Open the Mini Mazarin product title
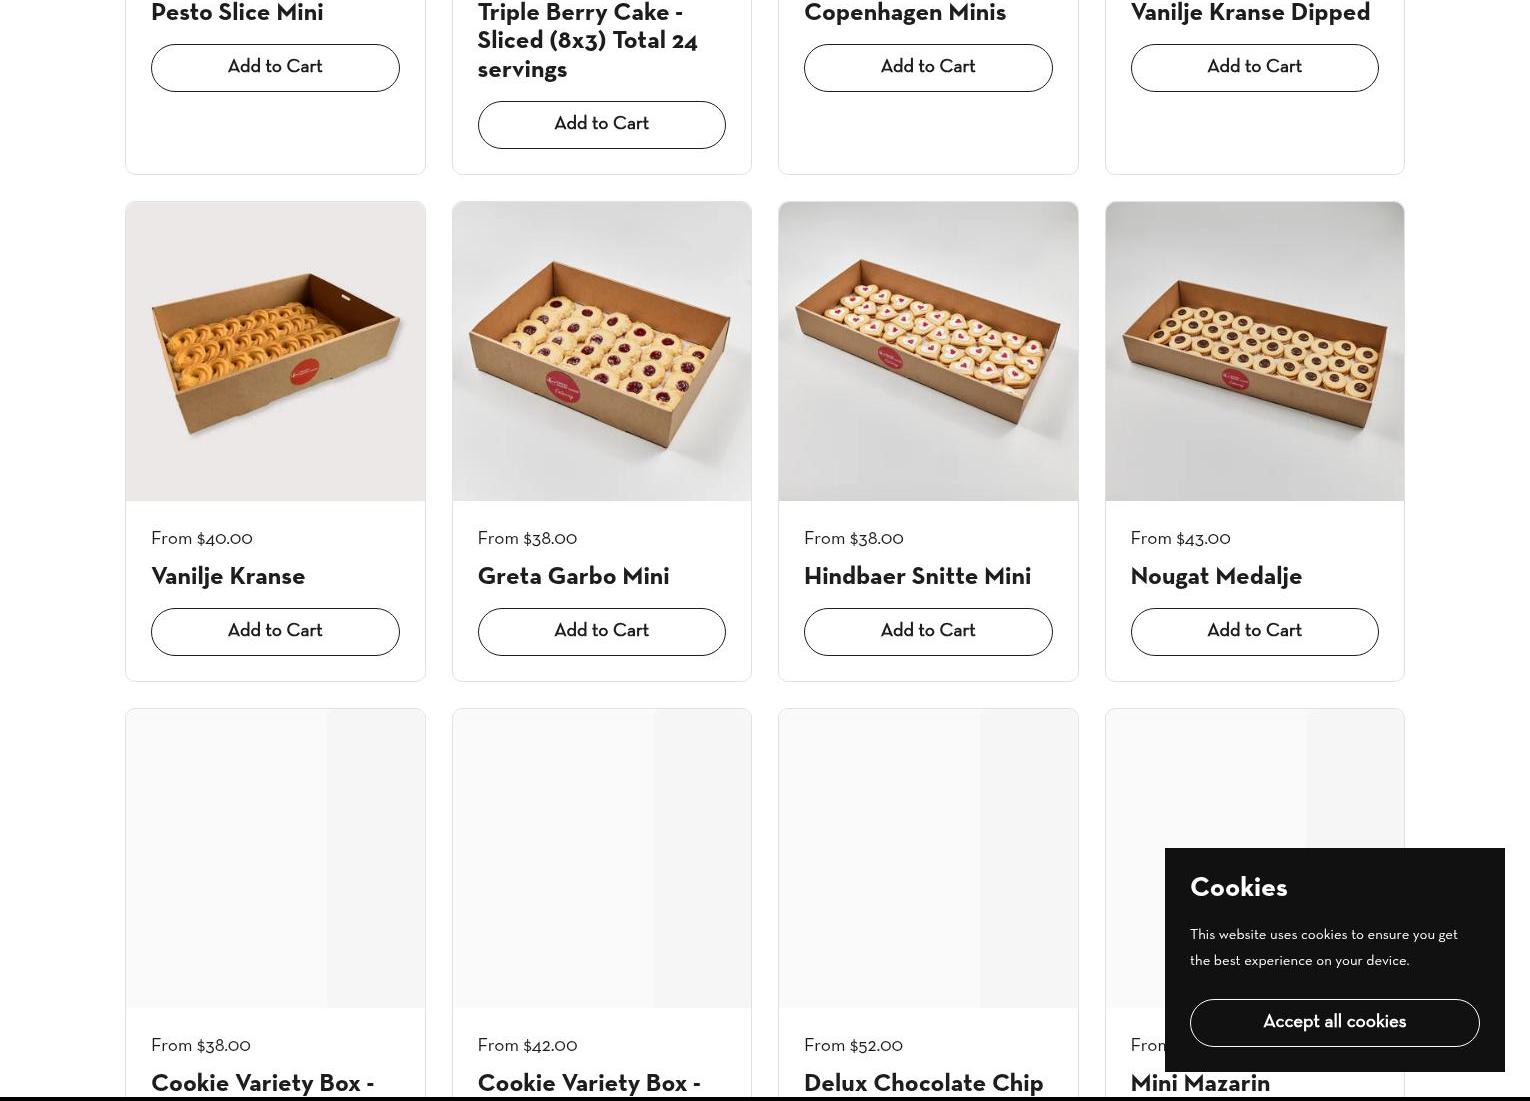This screenshot has width=1530, height=1101. click(1200, 1085)
